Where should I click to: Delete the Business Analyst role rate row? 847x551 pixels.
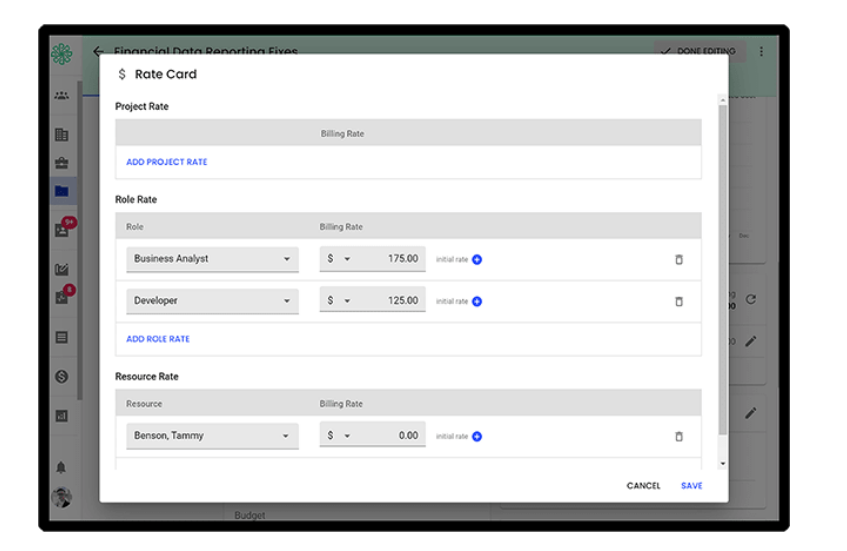pyautogui.click(x=679, y=260)
